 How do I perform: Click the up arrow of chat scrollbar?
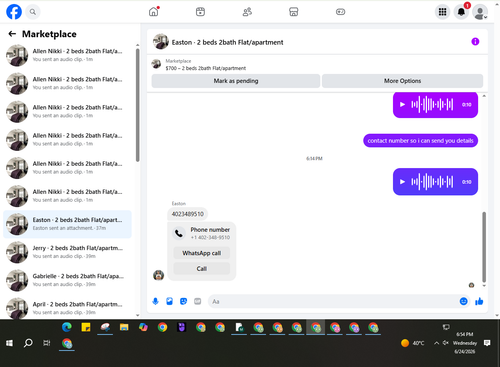[x=484, y=96]
